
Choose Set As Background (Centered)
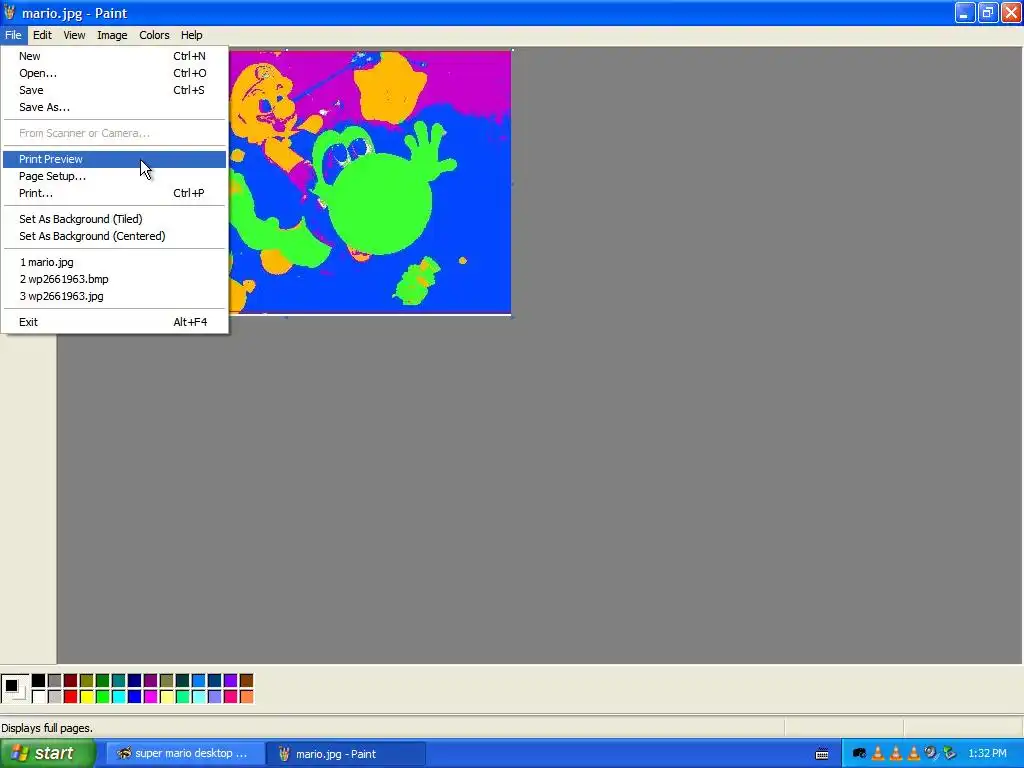click(114, 236)
